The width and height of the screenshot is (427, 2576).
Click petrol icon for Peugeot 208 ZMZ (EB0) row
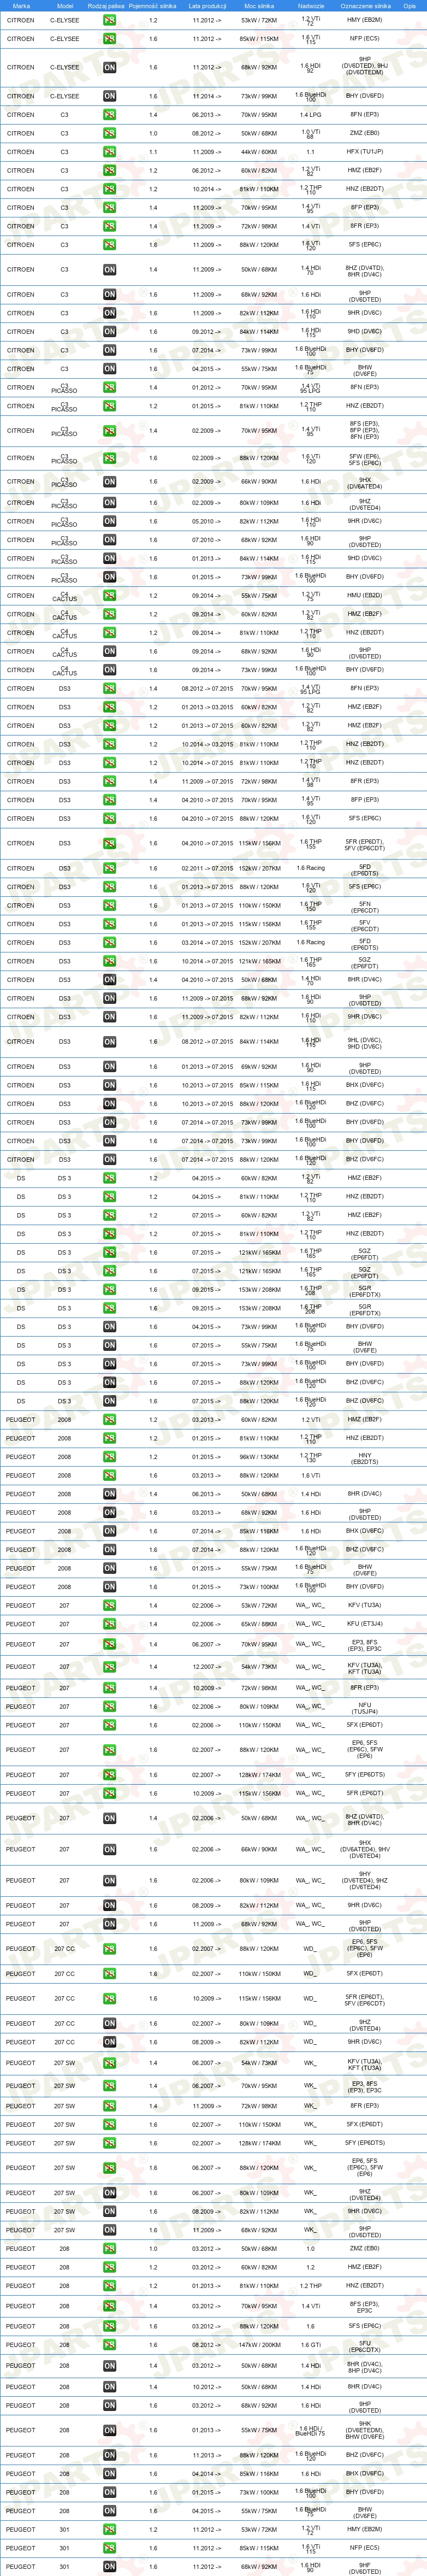(x=109, y=2249)
